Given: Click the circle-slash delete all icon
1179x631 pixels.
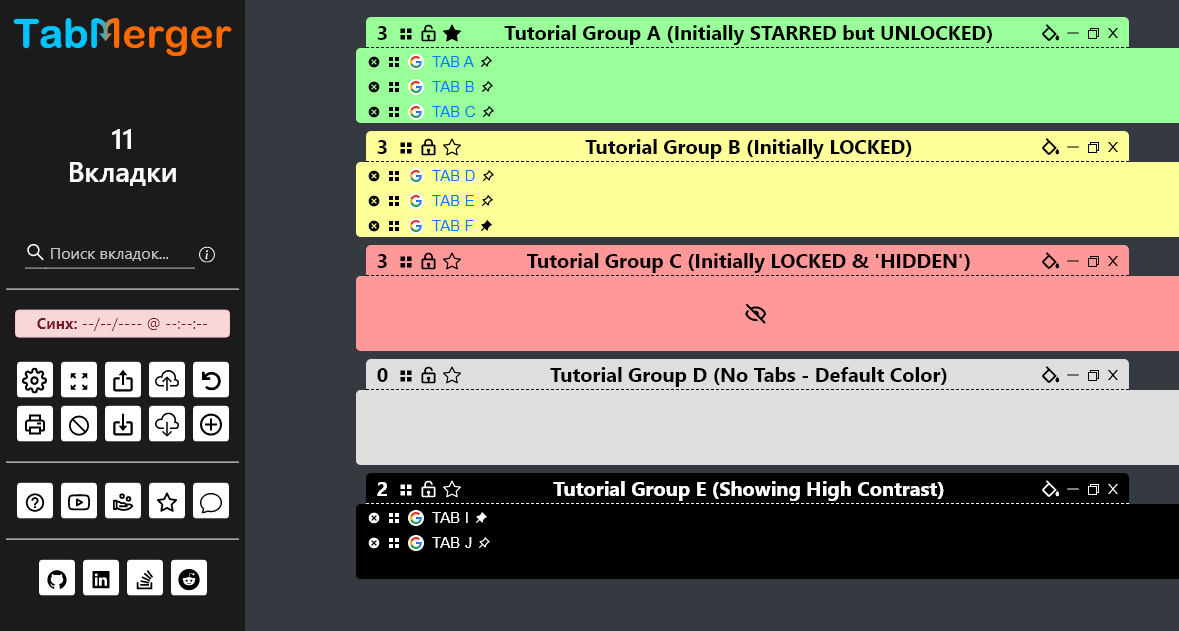Looking at the screenshot, I should click(x=79, y=424).
